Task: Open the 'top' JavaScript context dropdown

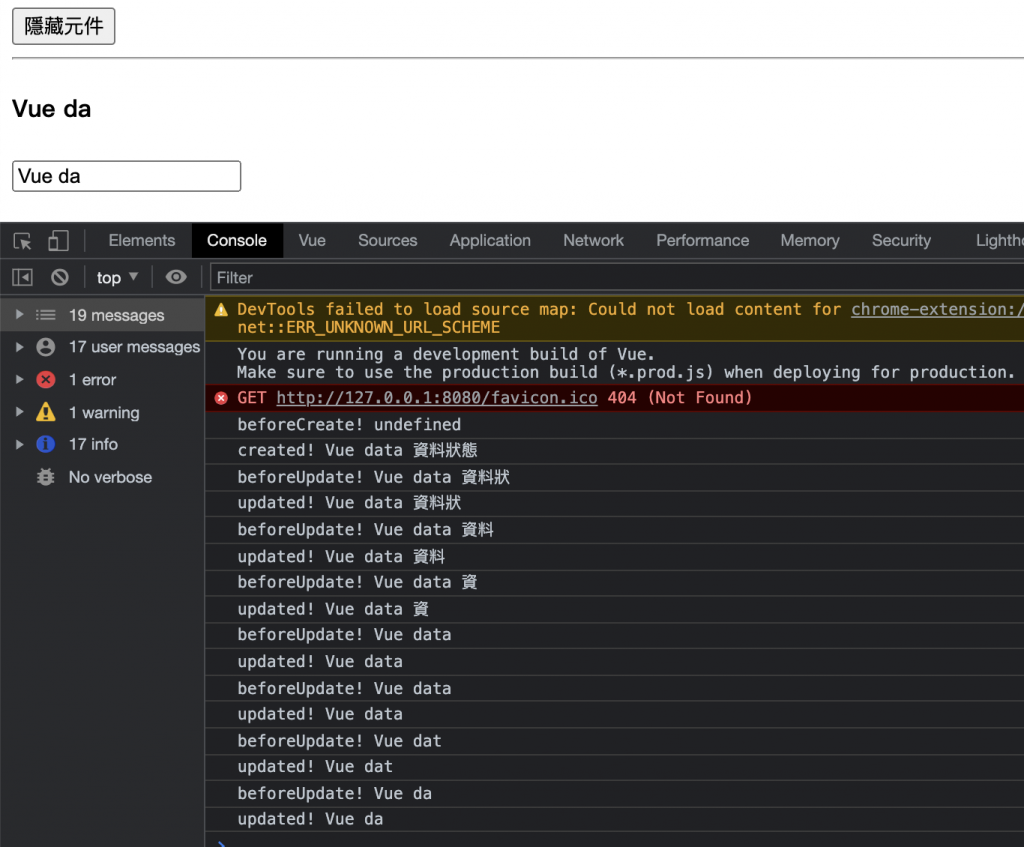Action: [118, 278]
